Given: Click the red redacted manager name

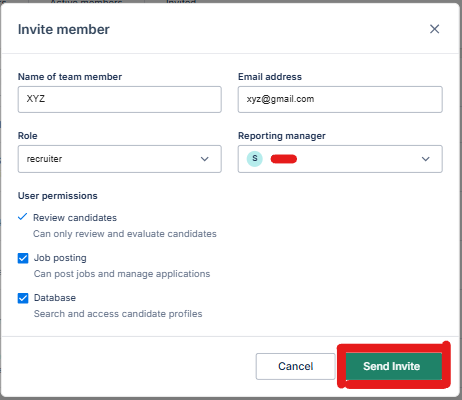Looking at the screenshot, I should click(x=284, y=159).
